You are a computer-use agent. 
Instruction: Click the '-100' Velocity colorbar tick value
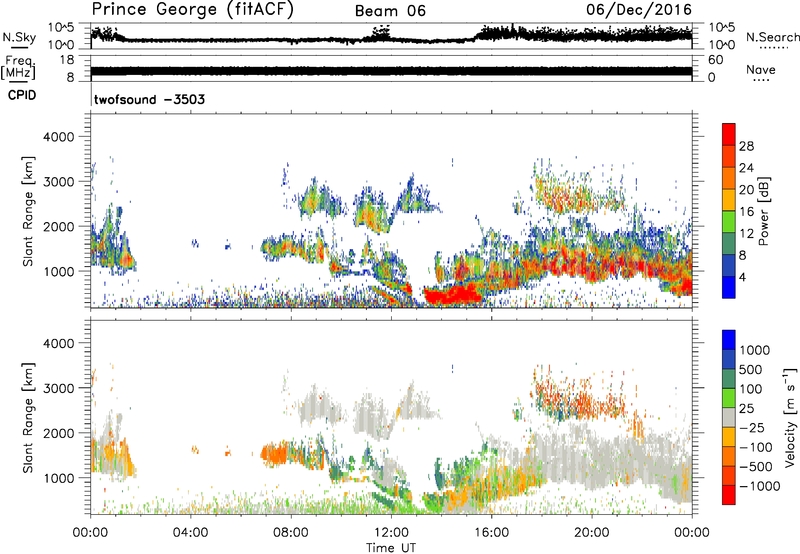[x=756, y=447]
